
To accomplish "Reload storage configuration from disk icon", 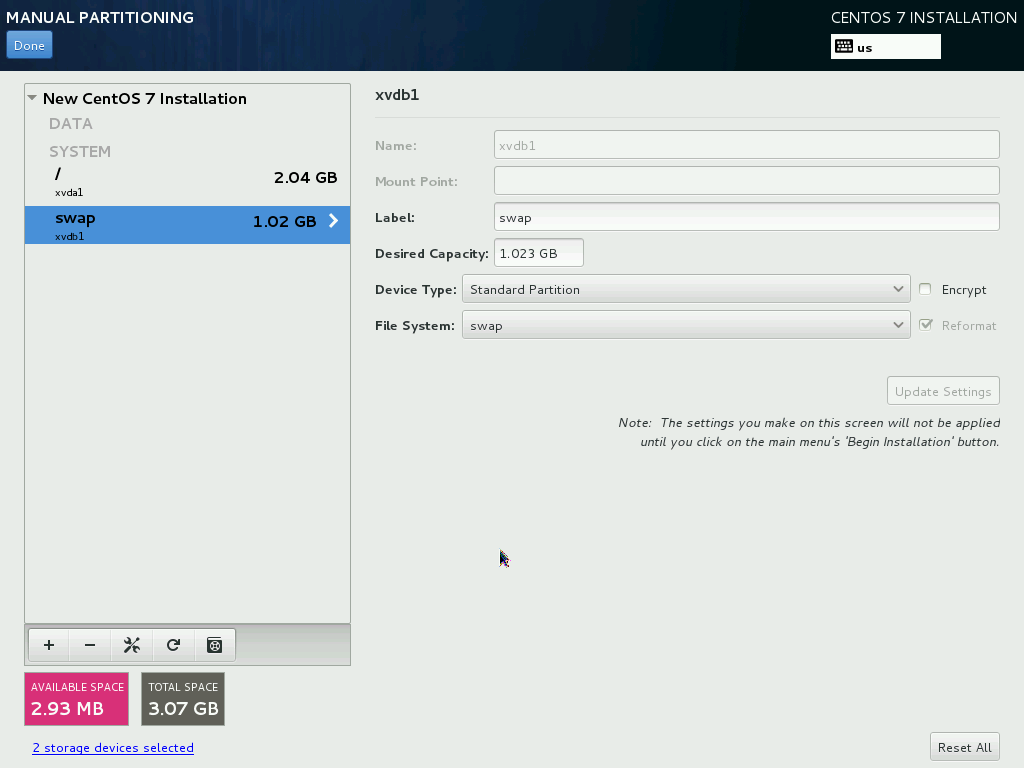I will tap(173, 645).
